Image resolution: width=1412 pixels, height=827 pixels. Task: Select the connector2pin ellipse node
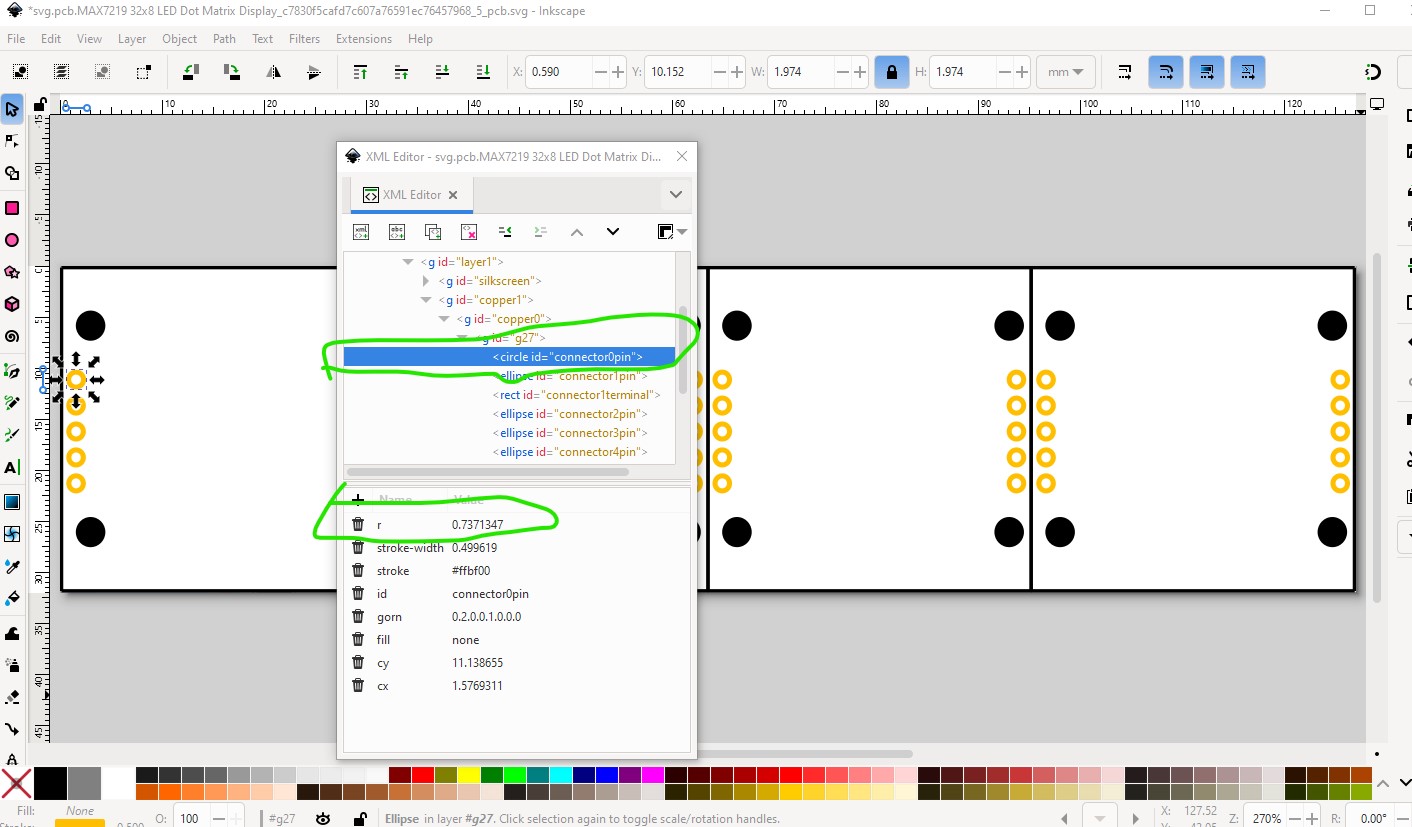point(573,414)
